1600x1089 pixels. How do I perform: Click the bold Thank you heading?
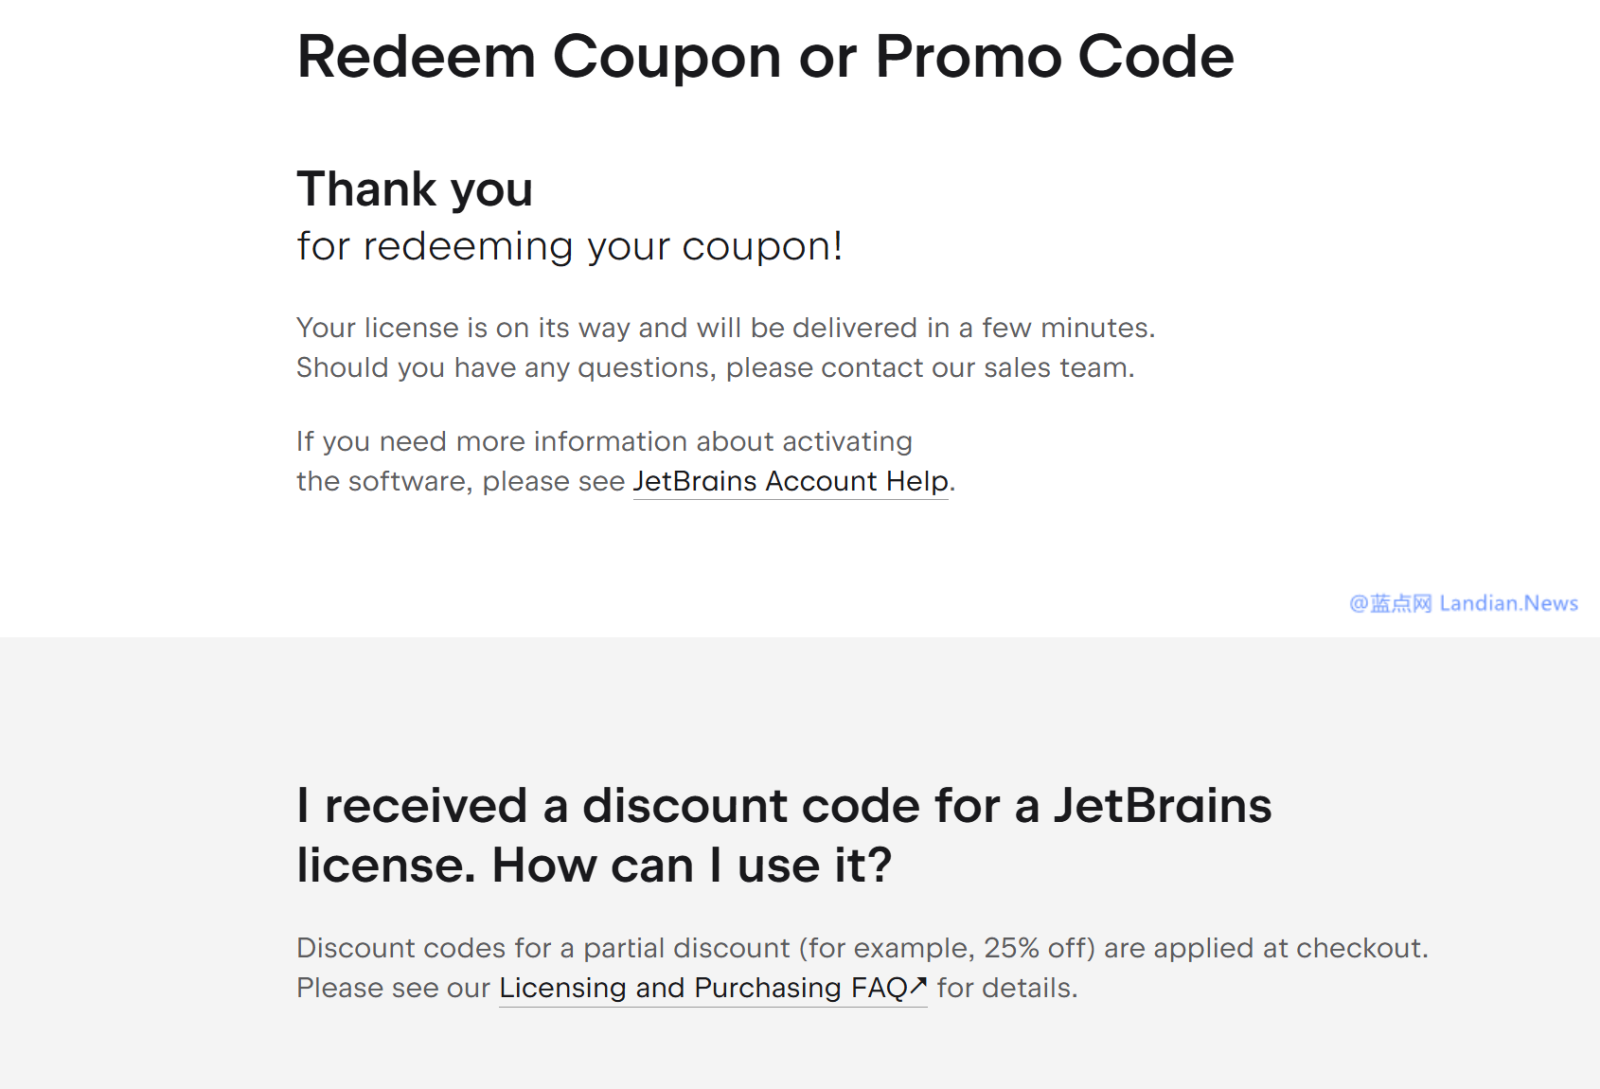[414, 189]
